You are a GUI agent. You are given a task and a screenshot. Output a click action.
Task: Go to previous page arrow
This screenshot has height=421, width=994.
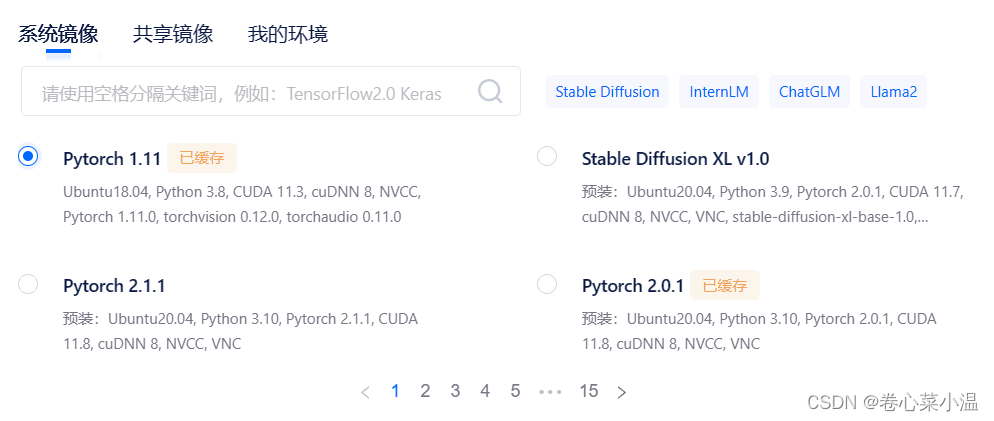click(365, 392)
